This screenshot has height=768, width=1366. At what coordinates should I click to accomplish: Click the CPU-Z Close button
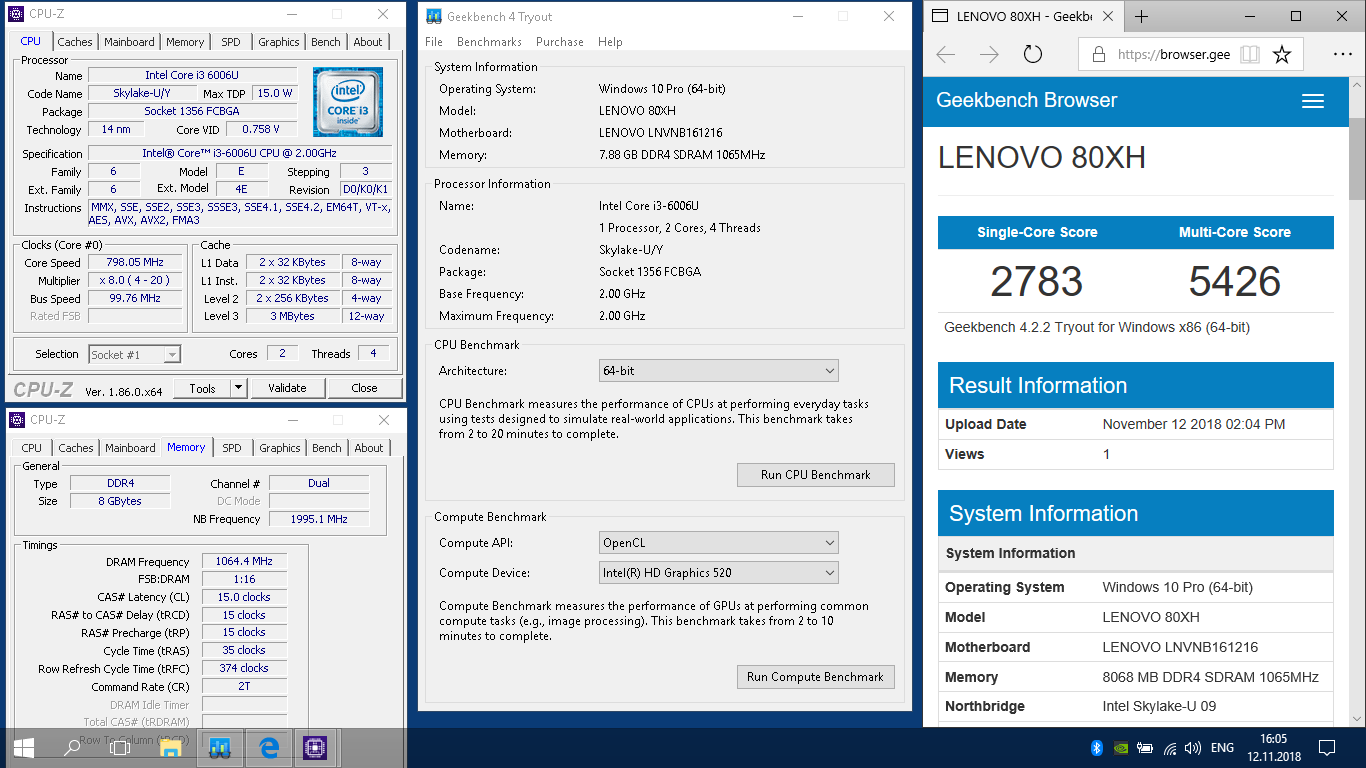pyautogui.click(x=364, y=388)
